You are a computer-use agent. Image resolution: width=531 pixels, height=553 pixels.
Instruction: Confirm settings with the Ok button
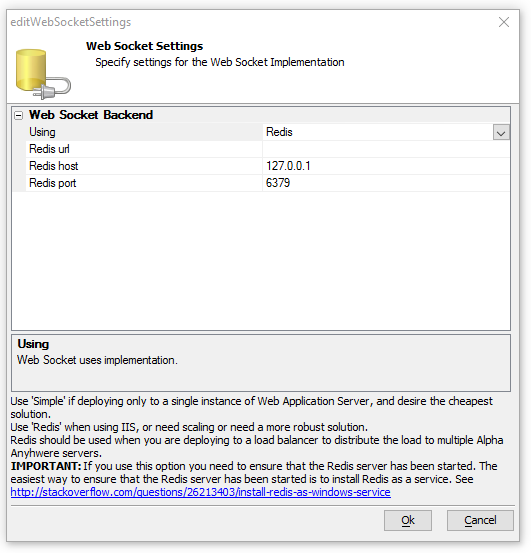(x=408, y=520)
